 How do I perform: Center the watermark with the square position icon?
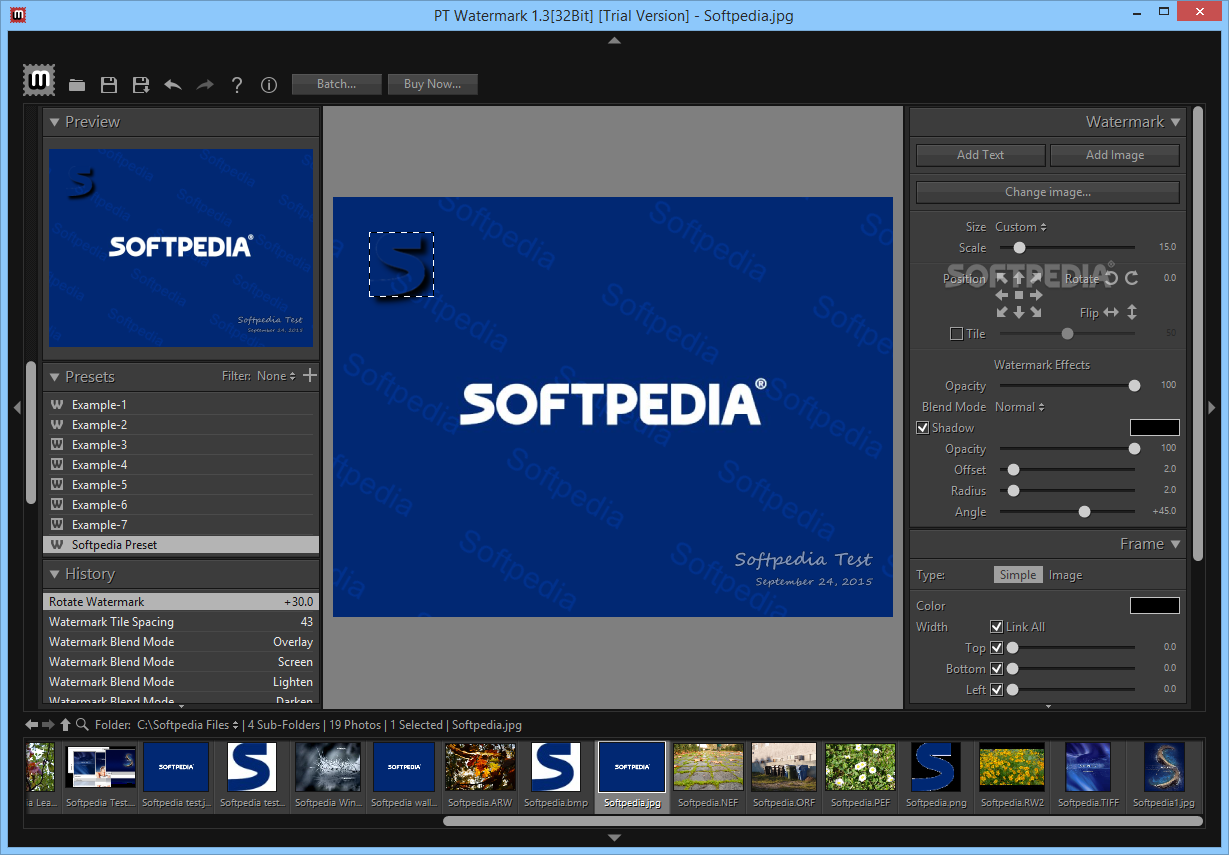1019,295
